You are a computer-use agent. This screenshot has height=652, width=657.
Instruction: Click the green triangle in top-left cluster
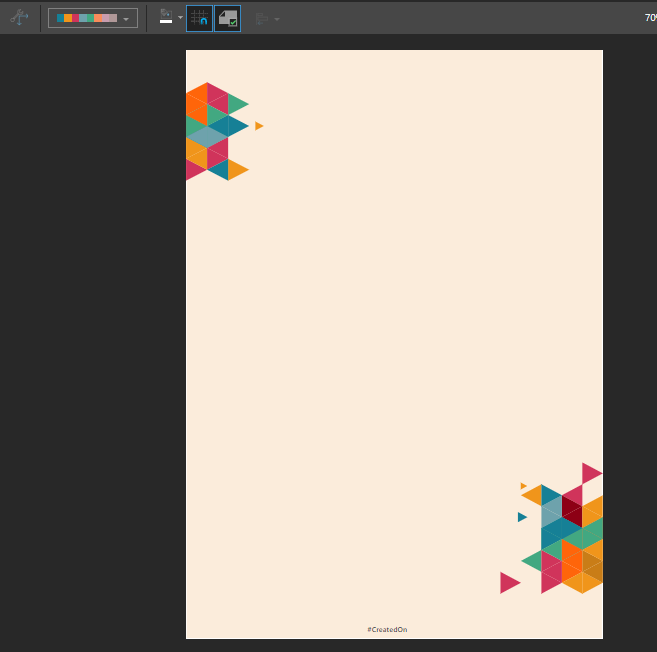tap(236, 104)
